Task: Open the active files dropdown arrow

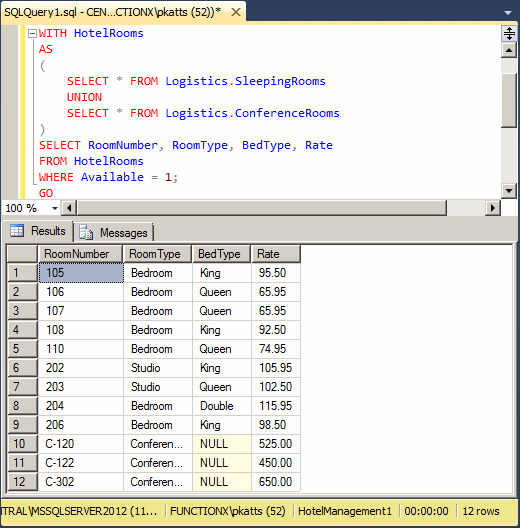Action: [508, 13]
